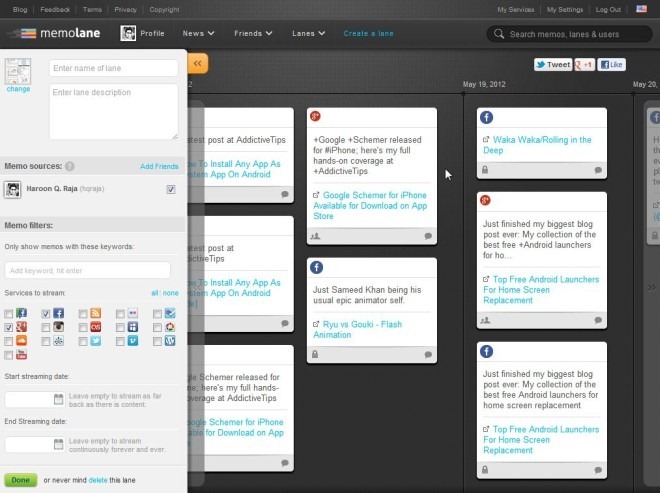Click the WordPress service icon
Screen dimensions: 660x493
click(x=170, y=341)
